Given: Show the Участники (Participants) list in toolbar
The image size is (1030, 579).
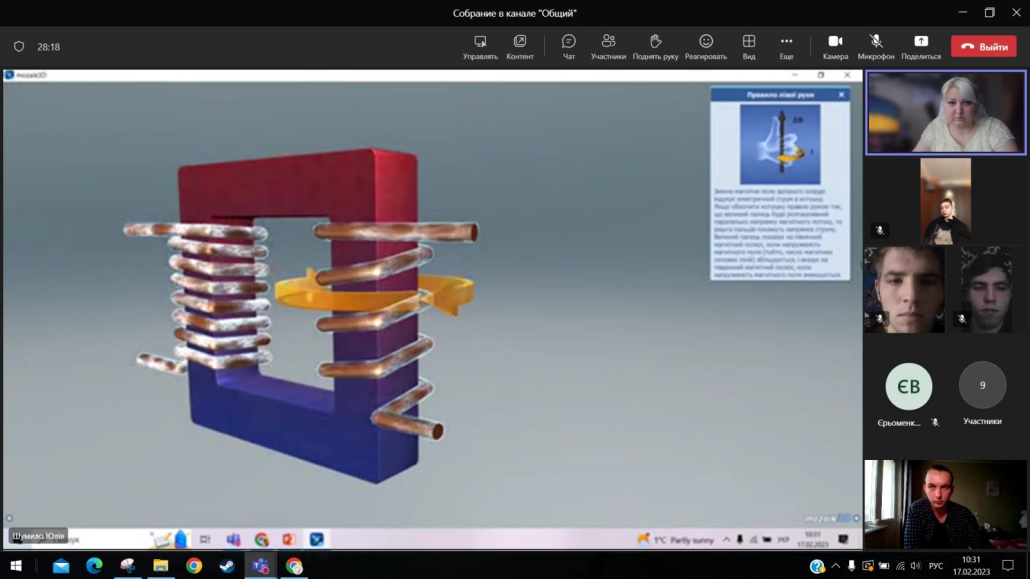Looking at the screenshot, I should pos(608,42).
